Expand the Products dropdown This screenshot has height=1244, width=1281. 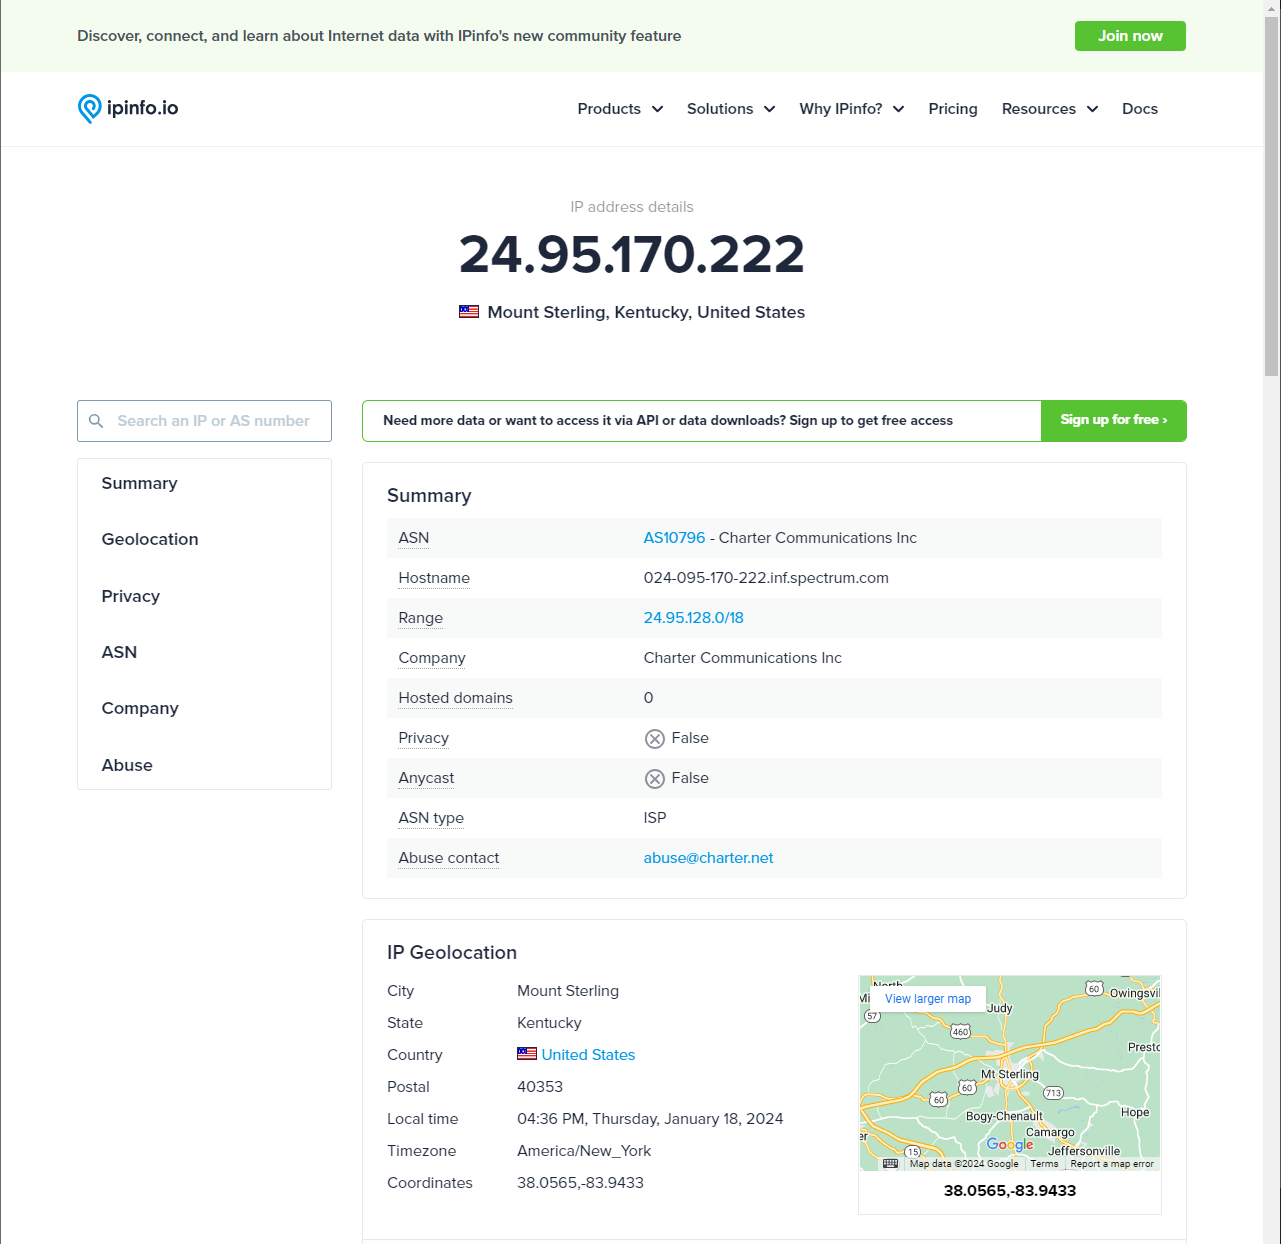(x=620, y=109)
